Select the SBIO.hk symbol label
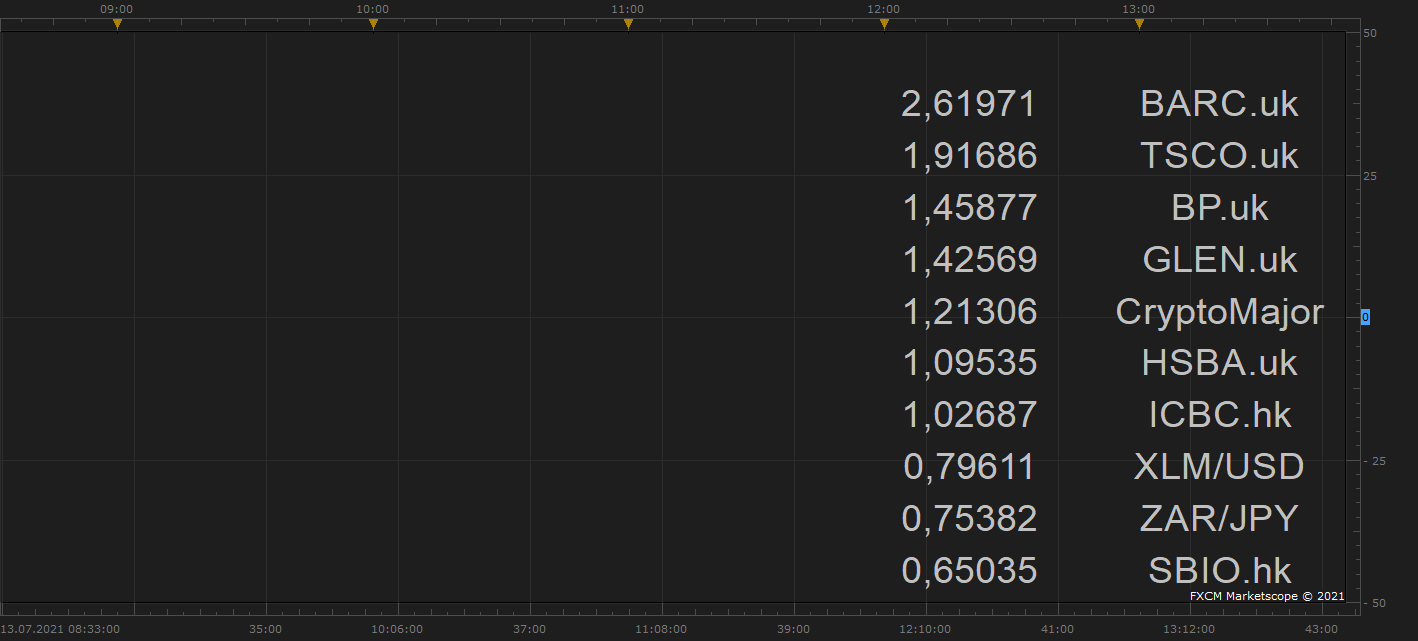The height and width of the screenshot is (641, 1418). [x=1219, y=571]
